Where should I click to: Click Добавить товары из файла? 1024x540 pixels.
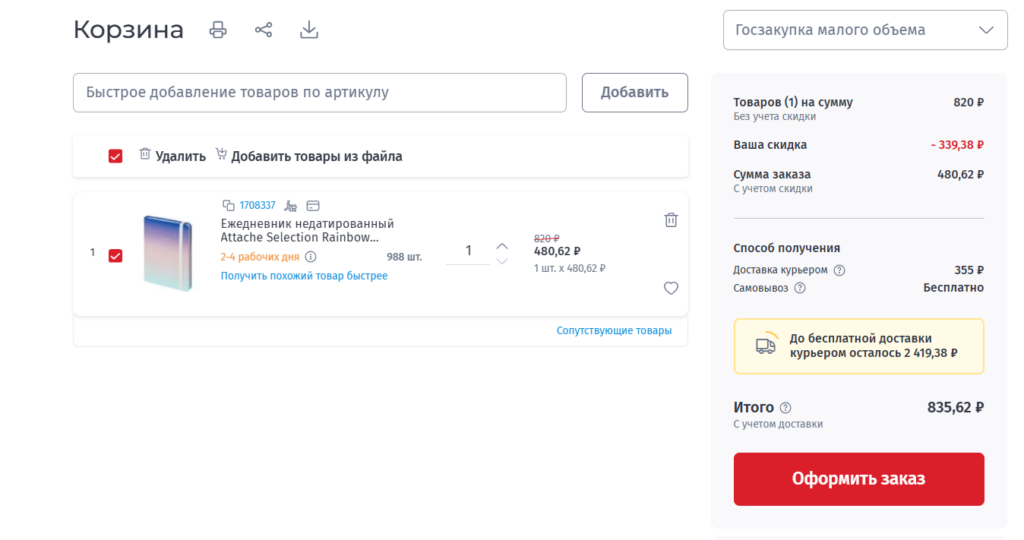(x=317, y=156)
